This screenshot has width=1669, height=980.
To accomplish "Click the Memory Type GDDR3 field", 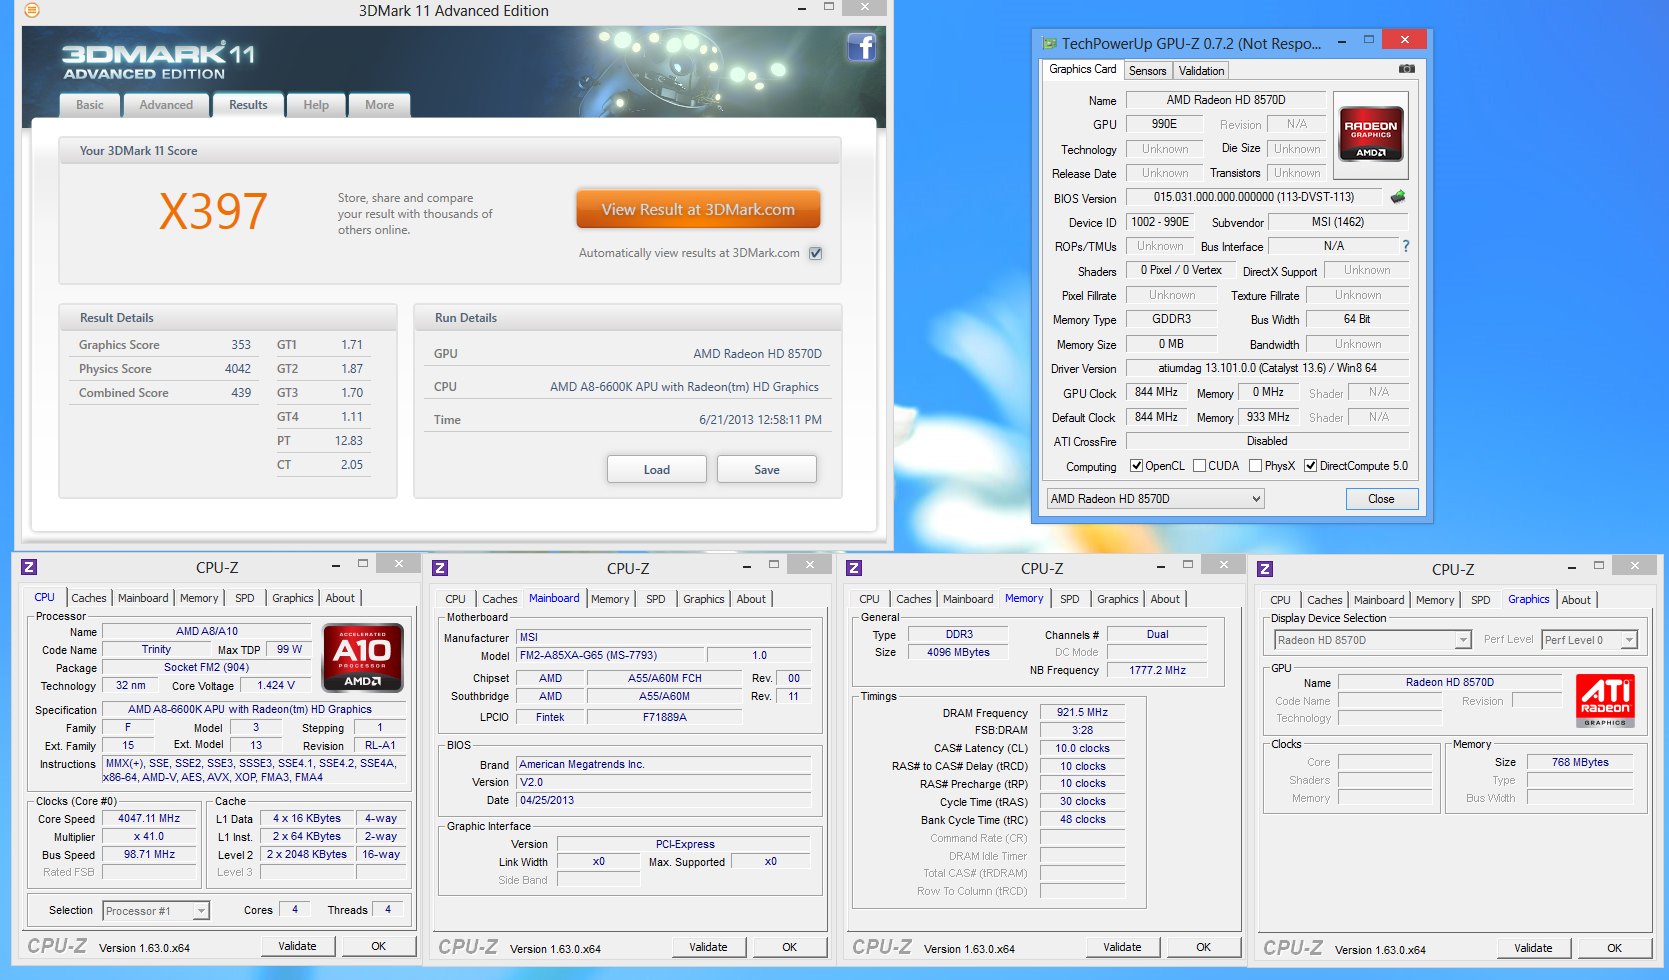I will point(1171,319).
